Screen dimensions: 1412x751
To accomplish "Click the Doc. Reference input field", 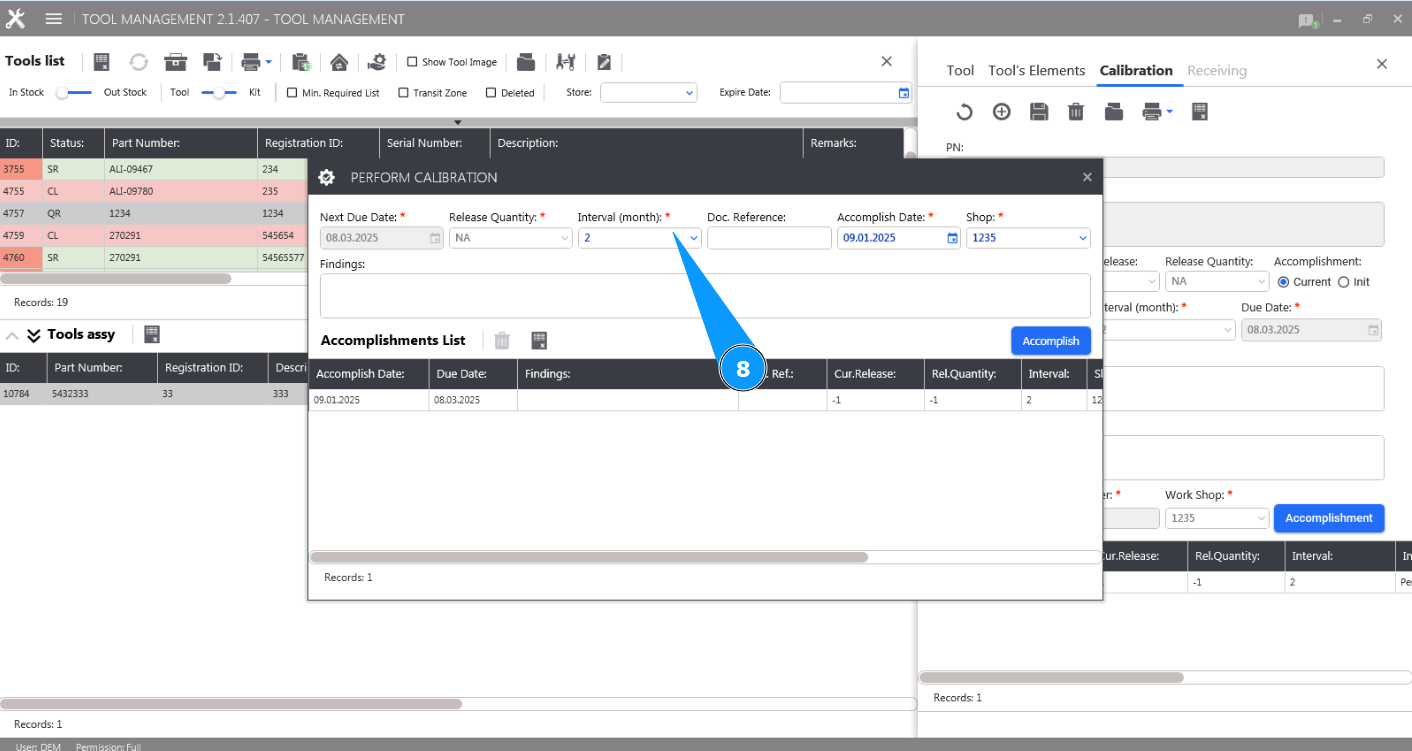I will 769,238.
